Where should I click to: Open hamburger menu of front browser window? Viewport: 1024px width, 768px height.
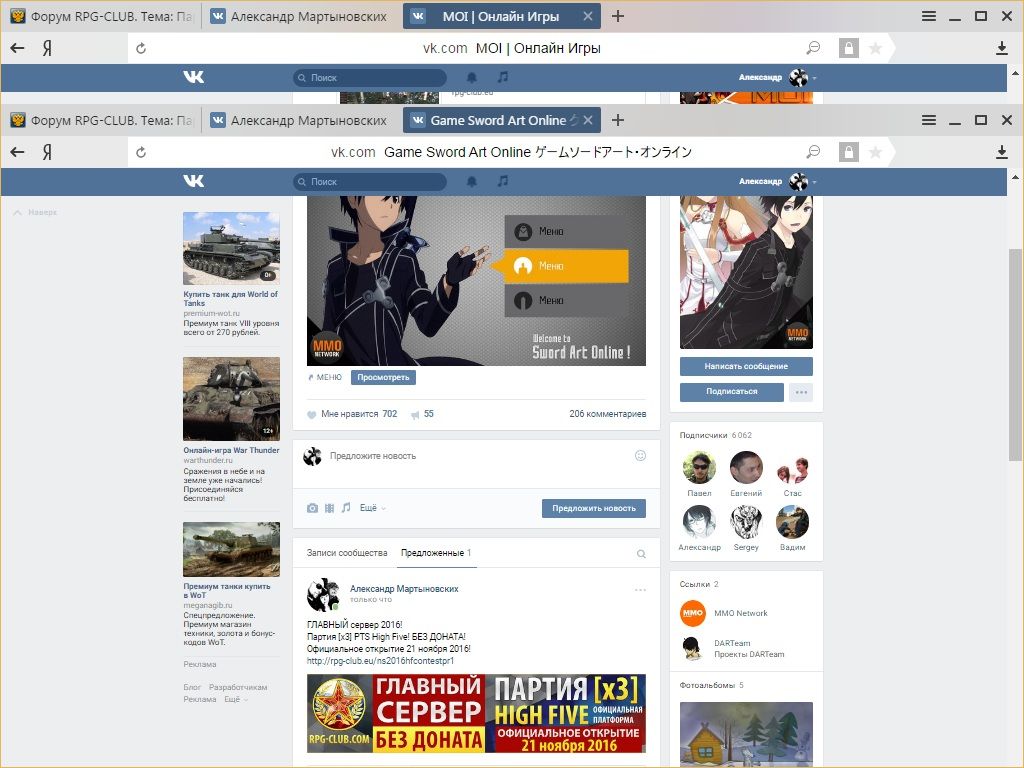[x=929, y=120]
